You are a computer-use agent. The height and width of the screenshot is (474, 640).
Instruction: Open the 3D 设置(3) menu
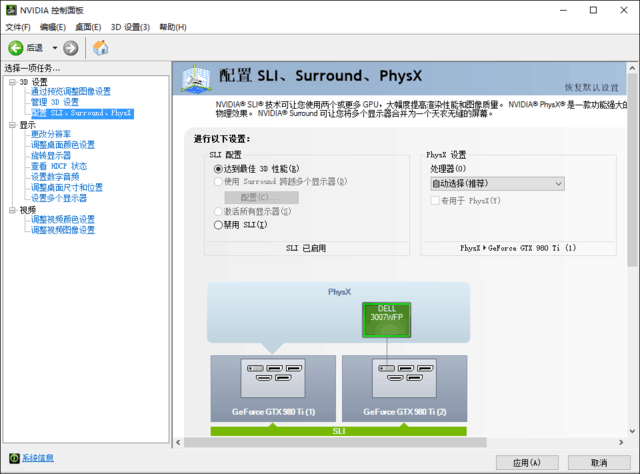tap(131, 27)
